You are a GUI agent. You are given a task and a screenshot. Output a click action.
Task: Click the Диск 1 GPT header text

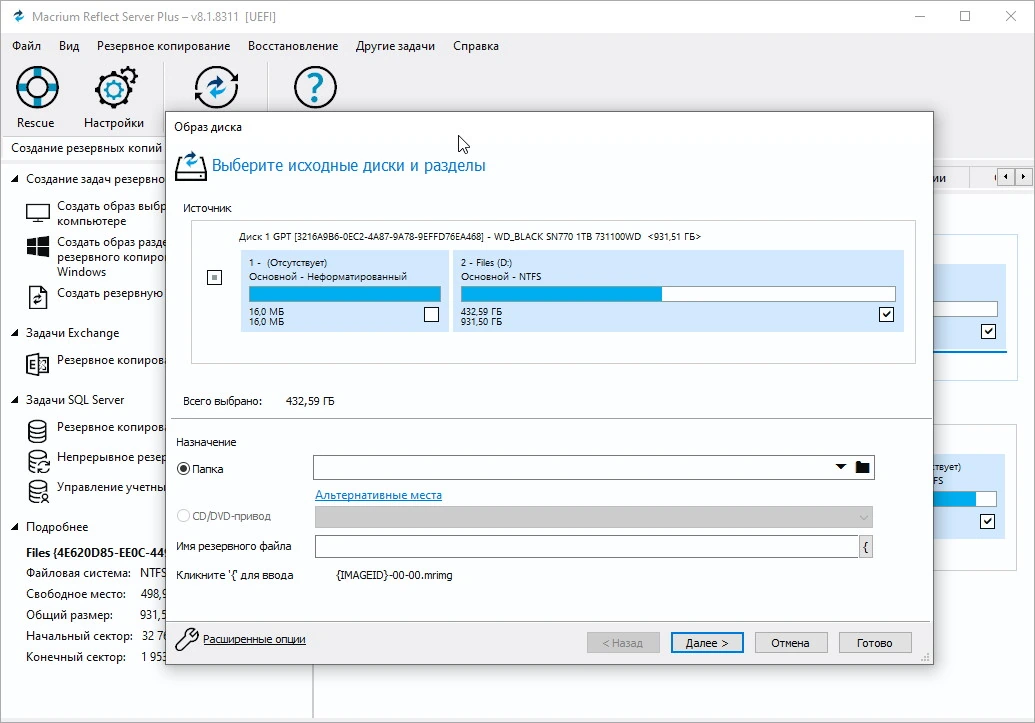tap(469, 236)
